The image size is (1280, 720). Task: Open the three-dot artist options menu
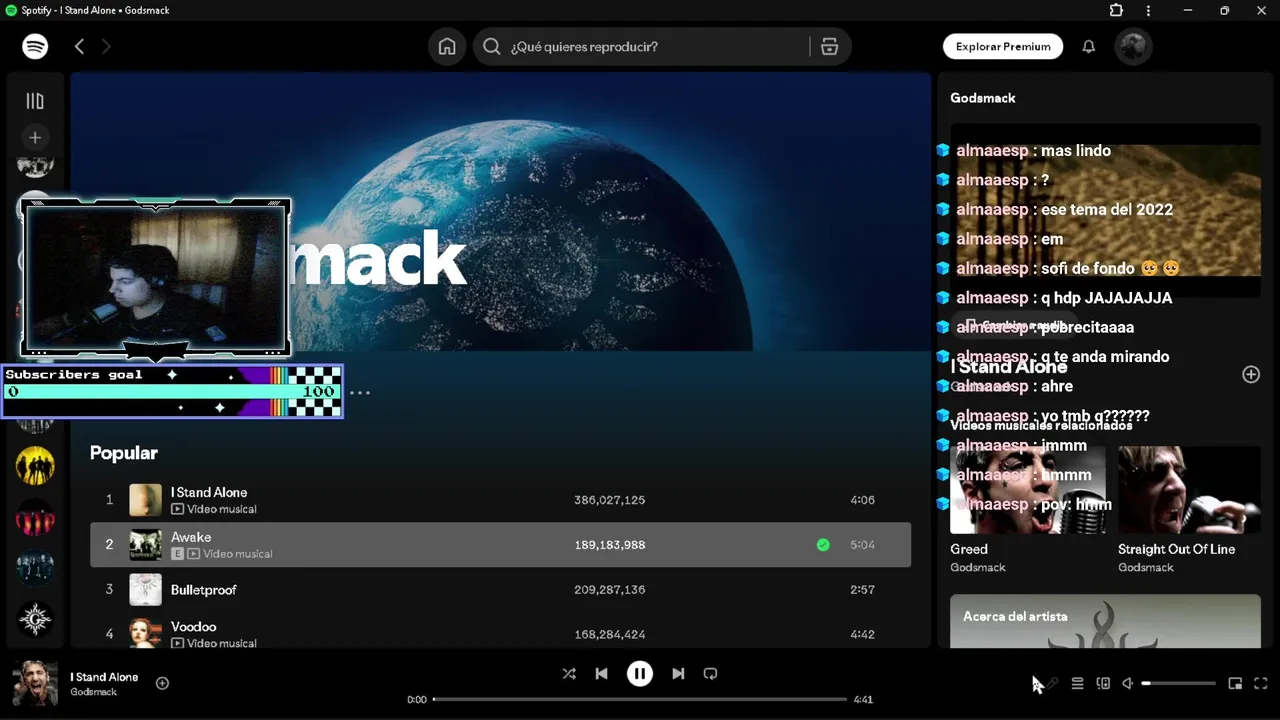click(360, 393)
